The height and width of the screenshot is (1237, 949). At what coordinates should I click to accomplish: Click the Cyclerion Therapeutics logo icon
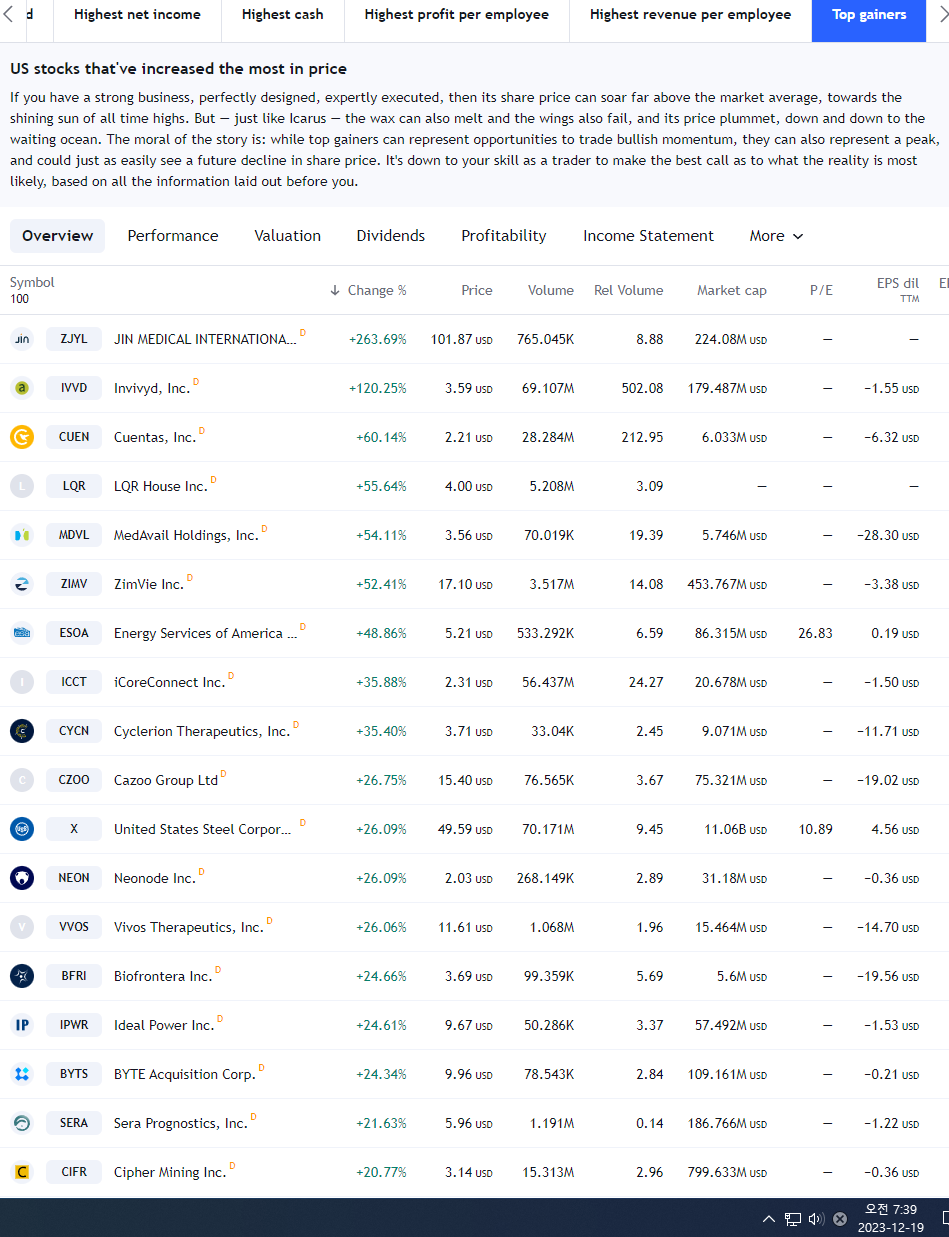[22, 731]
